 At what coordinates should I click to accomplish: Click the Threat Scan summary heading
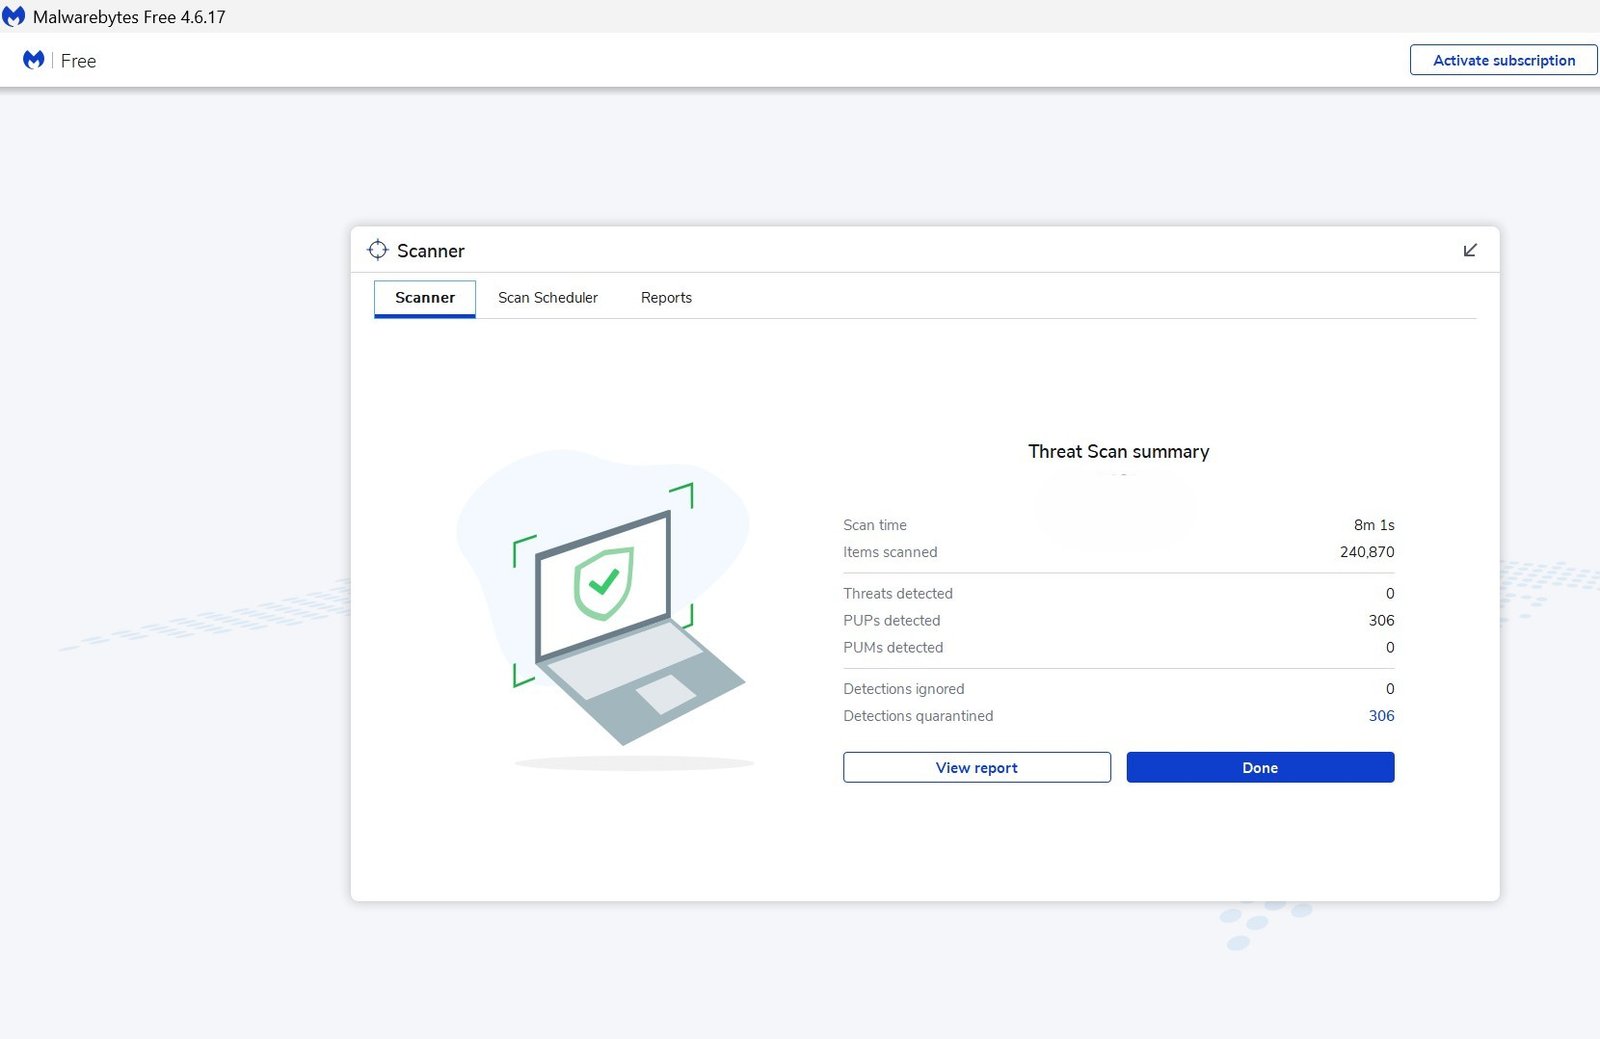pyautogui.click(x=1119, y=452)
